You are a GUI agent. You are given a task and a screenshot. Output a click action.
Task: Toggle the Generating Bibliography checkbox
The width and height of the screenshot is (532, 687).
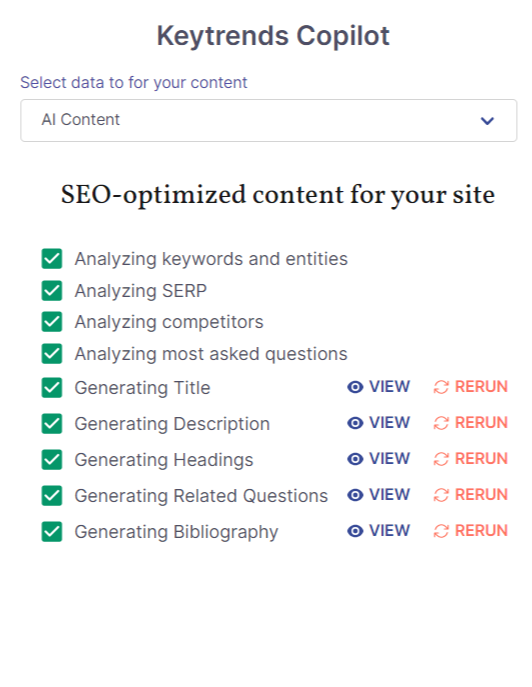(x=52, y=531)
